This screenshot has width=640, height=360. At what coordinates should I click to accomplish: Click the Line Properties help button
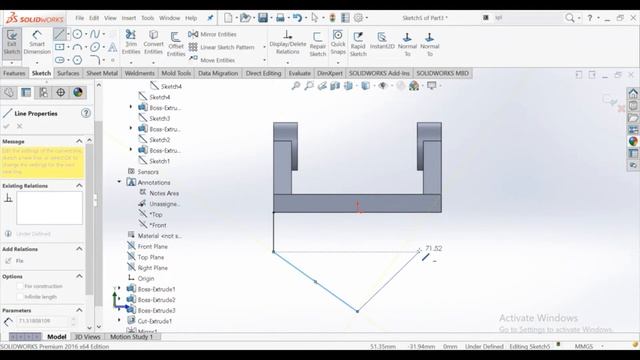click(x=86, y=113)
